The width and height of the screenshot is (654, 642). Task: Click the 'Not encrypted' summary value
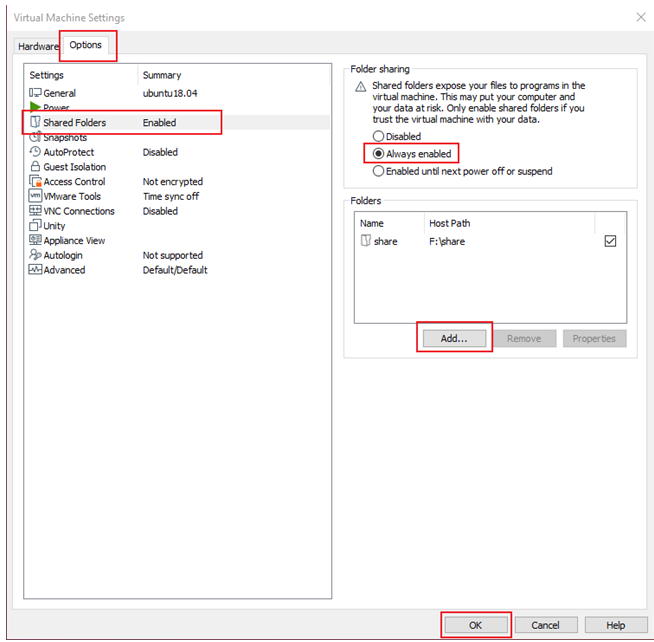pyautogui.click(x=173, y=181)
